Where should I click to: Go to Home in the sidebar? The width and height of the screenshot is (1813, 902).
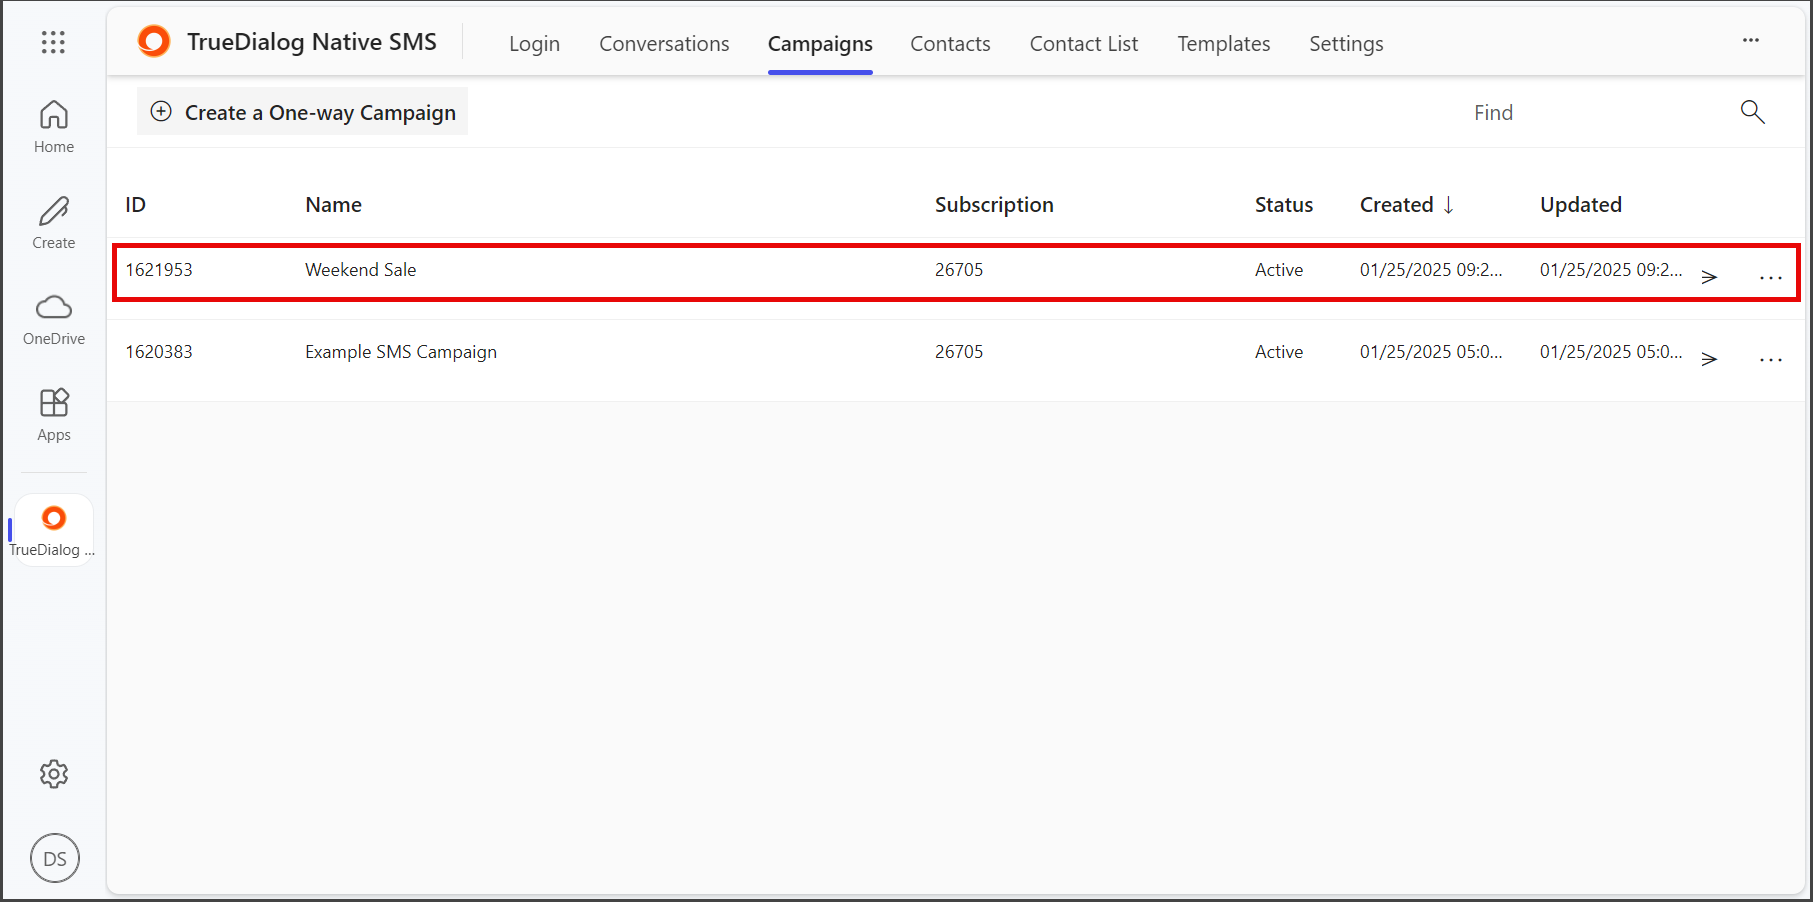(x=54, y=127)
